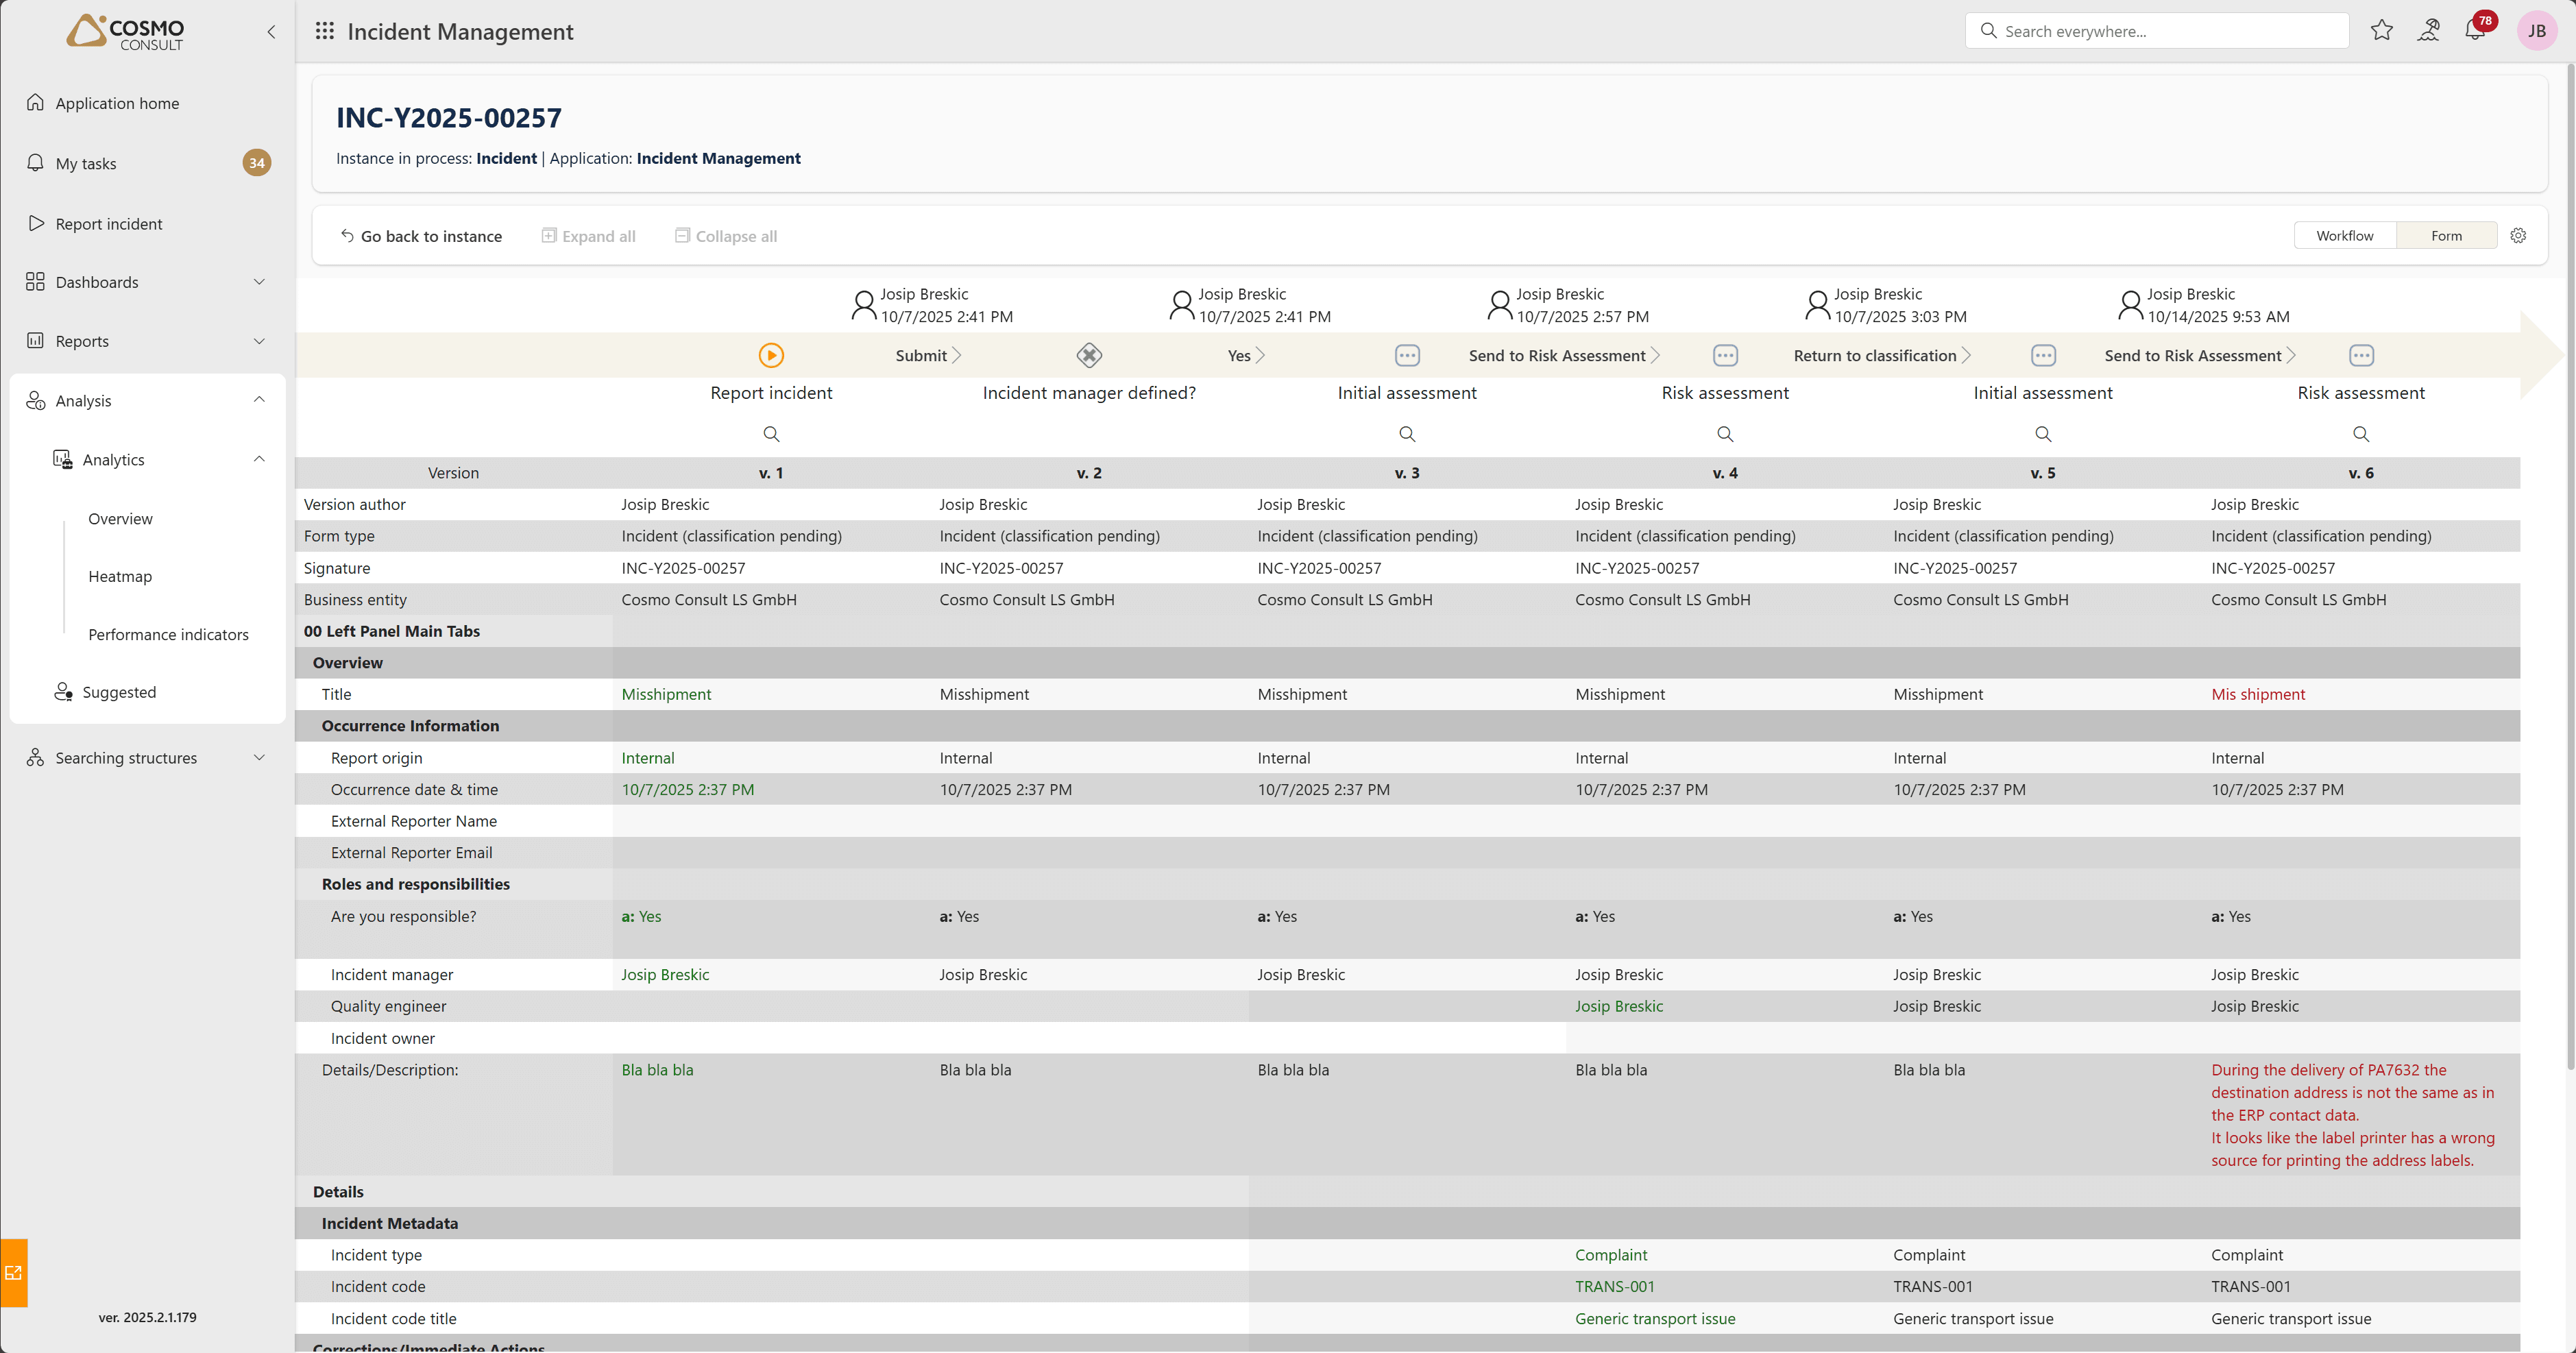
Task: Open the magnifier under Report incident step
Action: [771, 434]
